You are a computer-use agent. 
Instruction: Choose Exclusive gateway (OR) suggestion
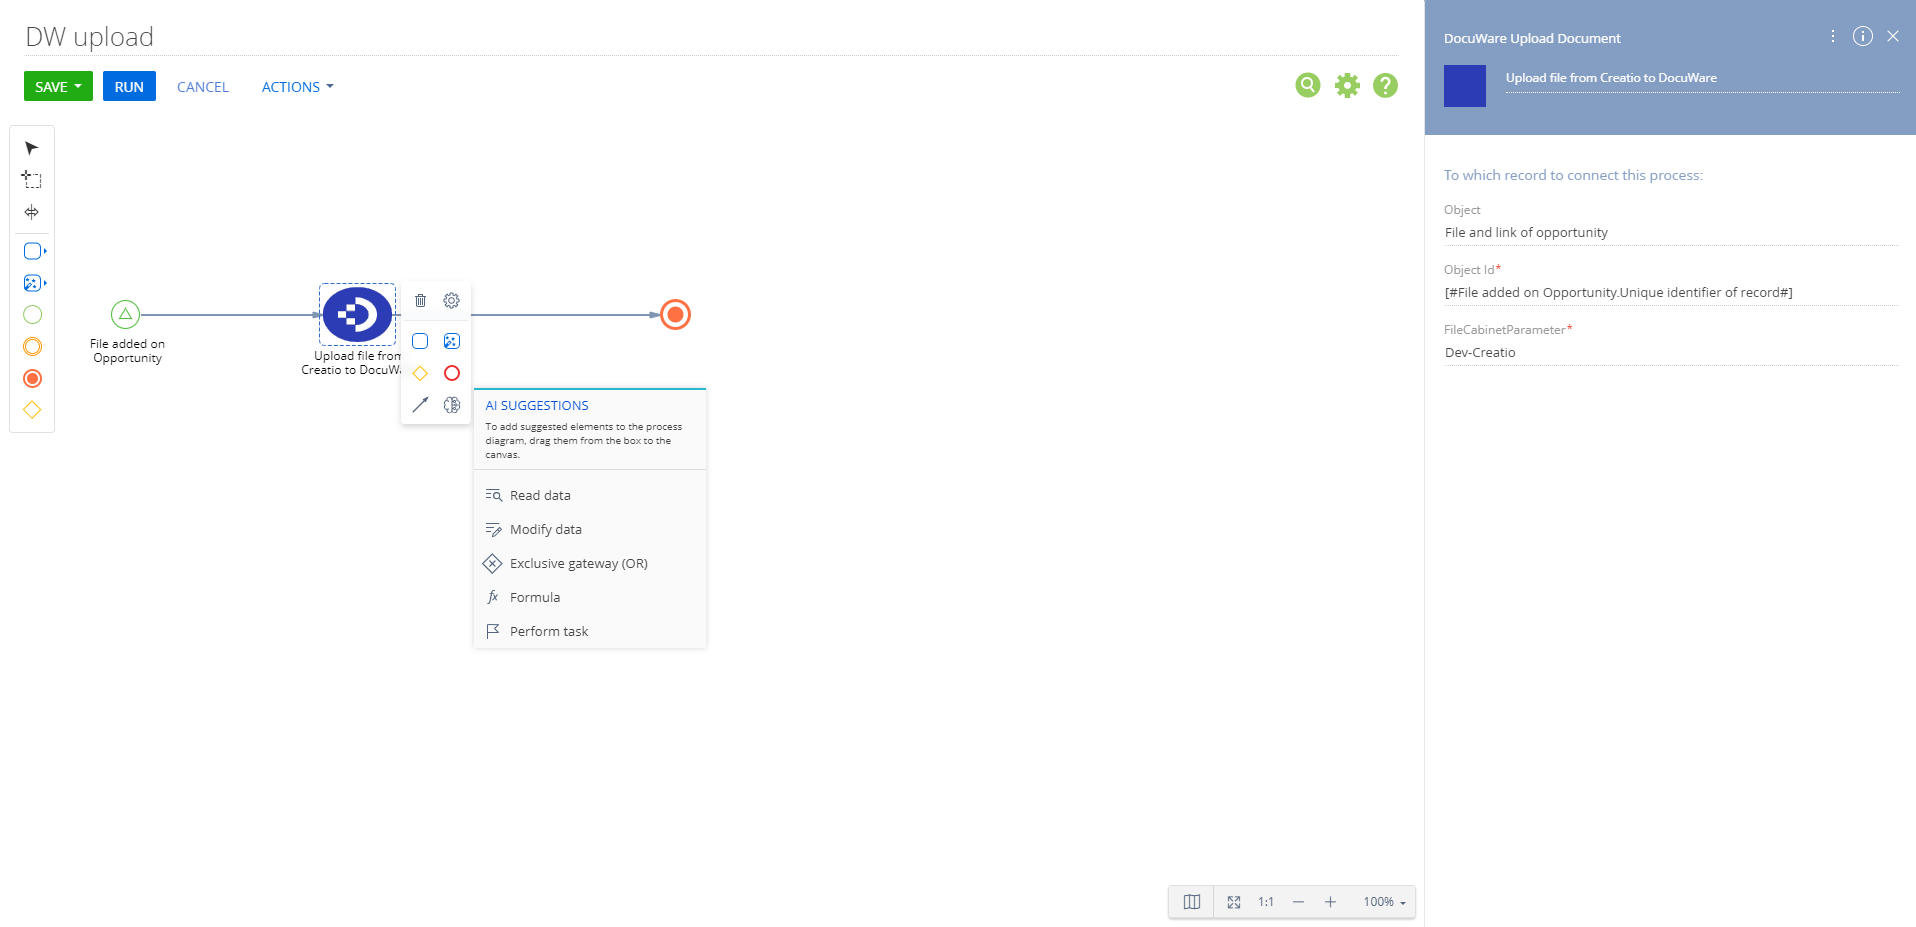point(578,564)
